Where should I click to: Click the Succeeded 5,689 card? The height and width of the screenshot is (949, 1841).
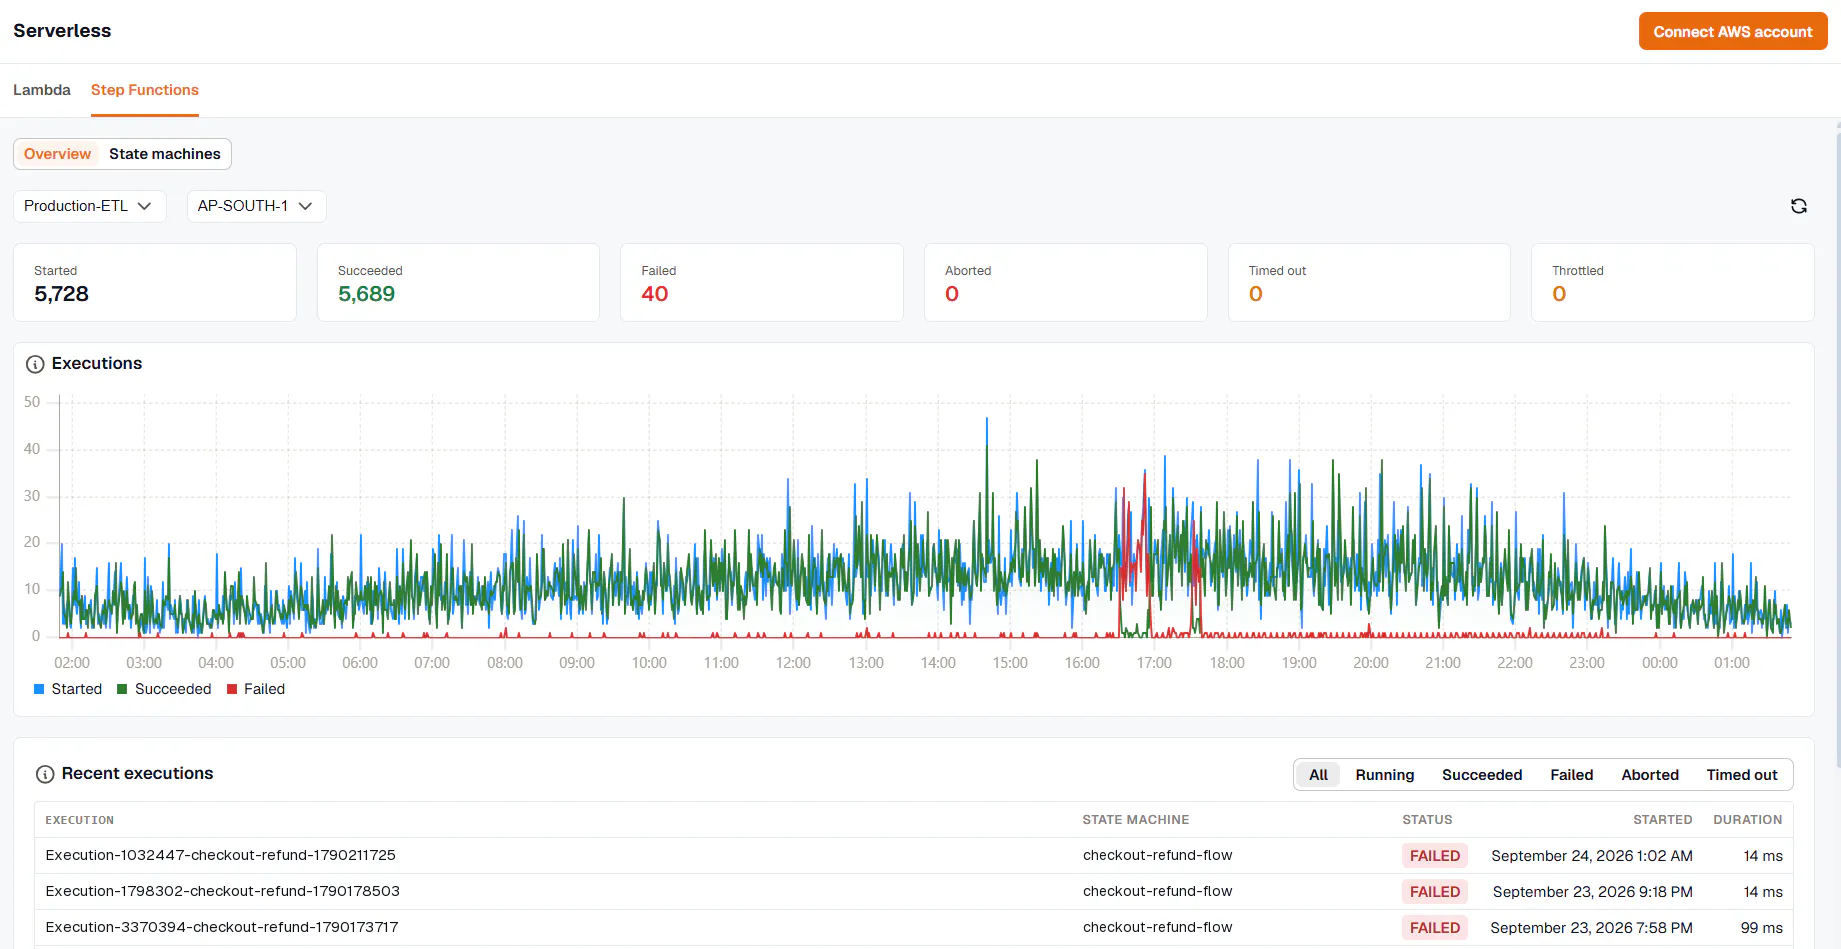458,283
